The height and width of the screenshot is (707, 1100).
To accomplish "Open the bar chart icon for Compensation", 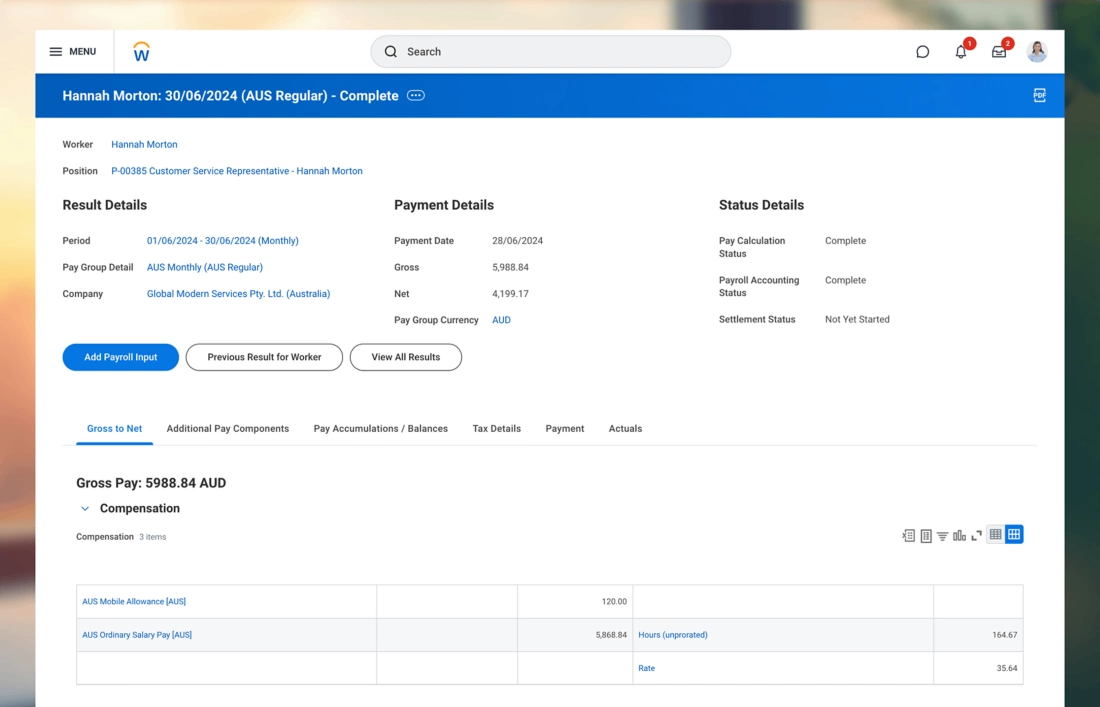I will 959,536.
